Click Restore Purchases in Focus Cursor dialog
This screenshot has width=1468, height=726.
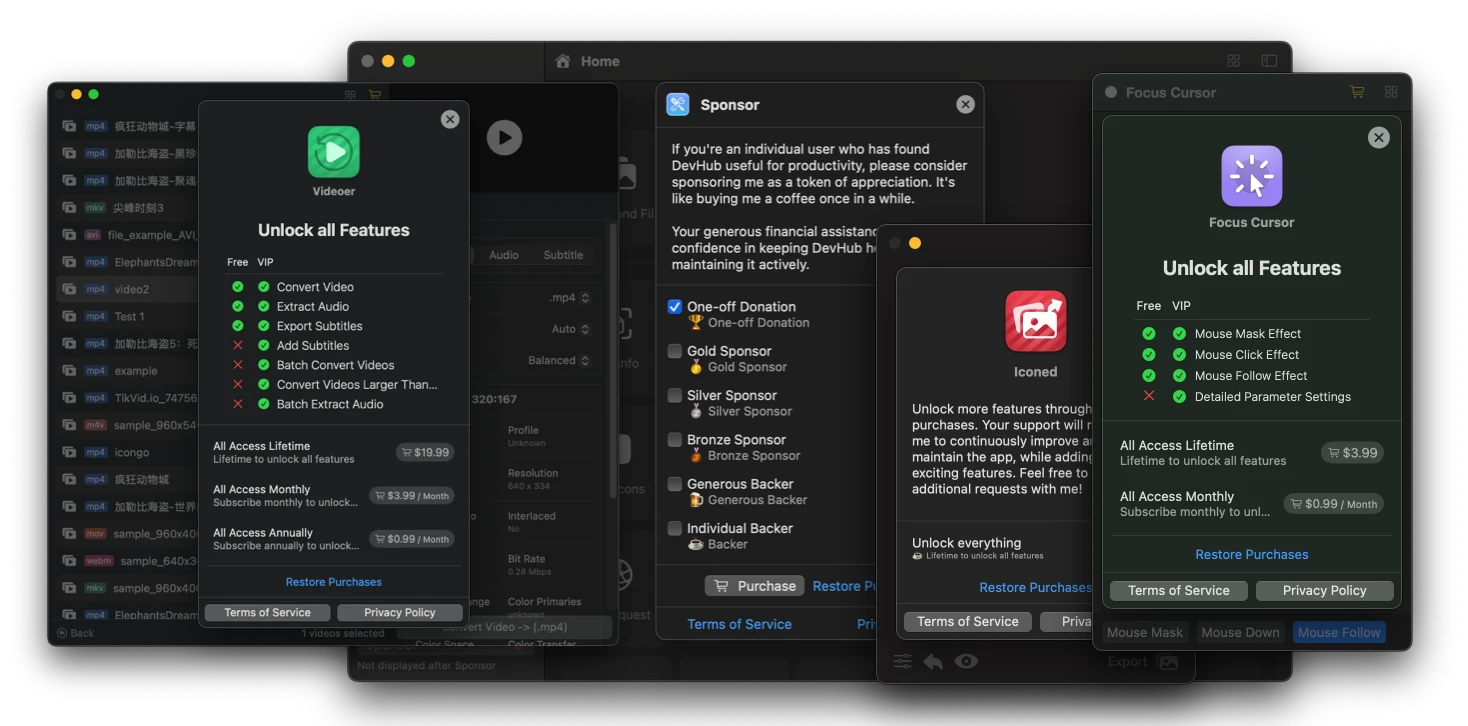click(1252, 554)
